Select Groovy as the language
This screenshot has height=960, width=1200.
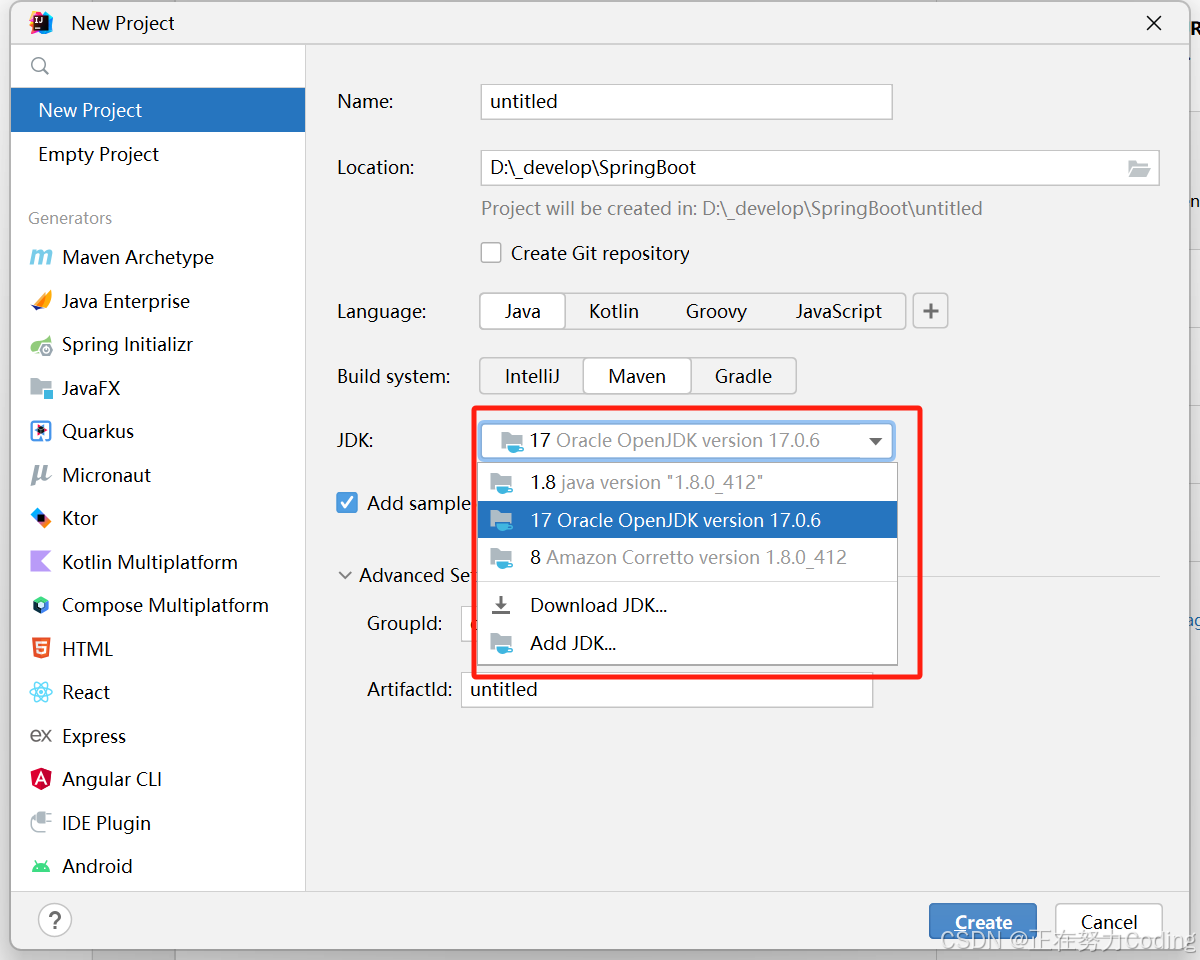click(x=716, y=311)
